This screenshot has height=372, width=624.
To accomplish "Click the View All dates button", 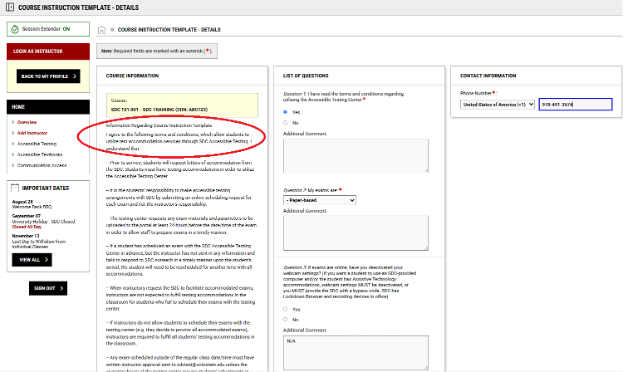I will pos(32,260).
